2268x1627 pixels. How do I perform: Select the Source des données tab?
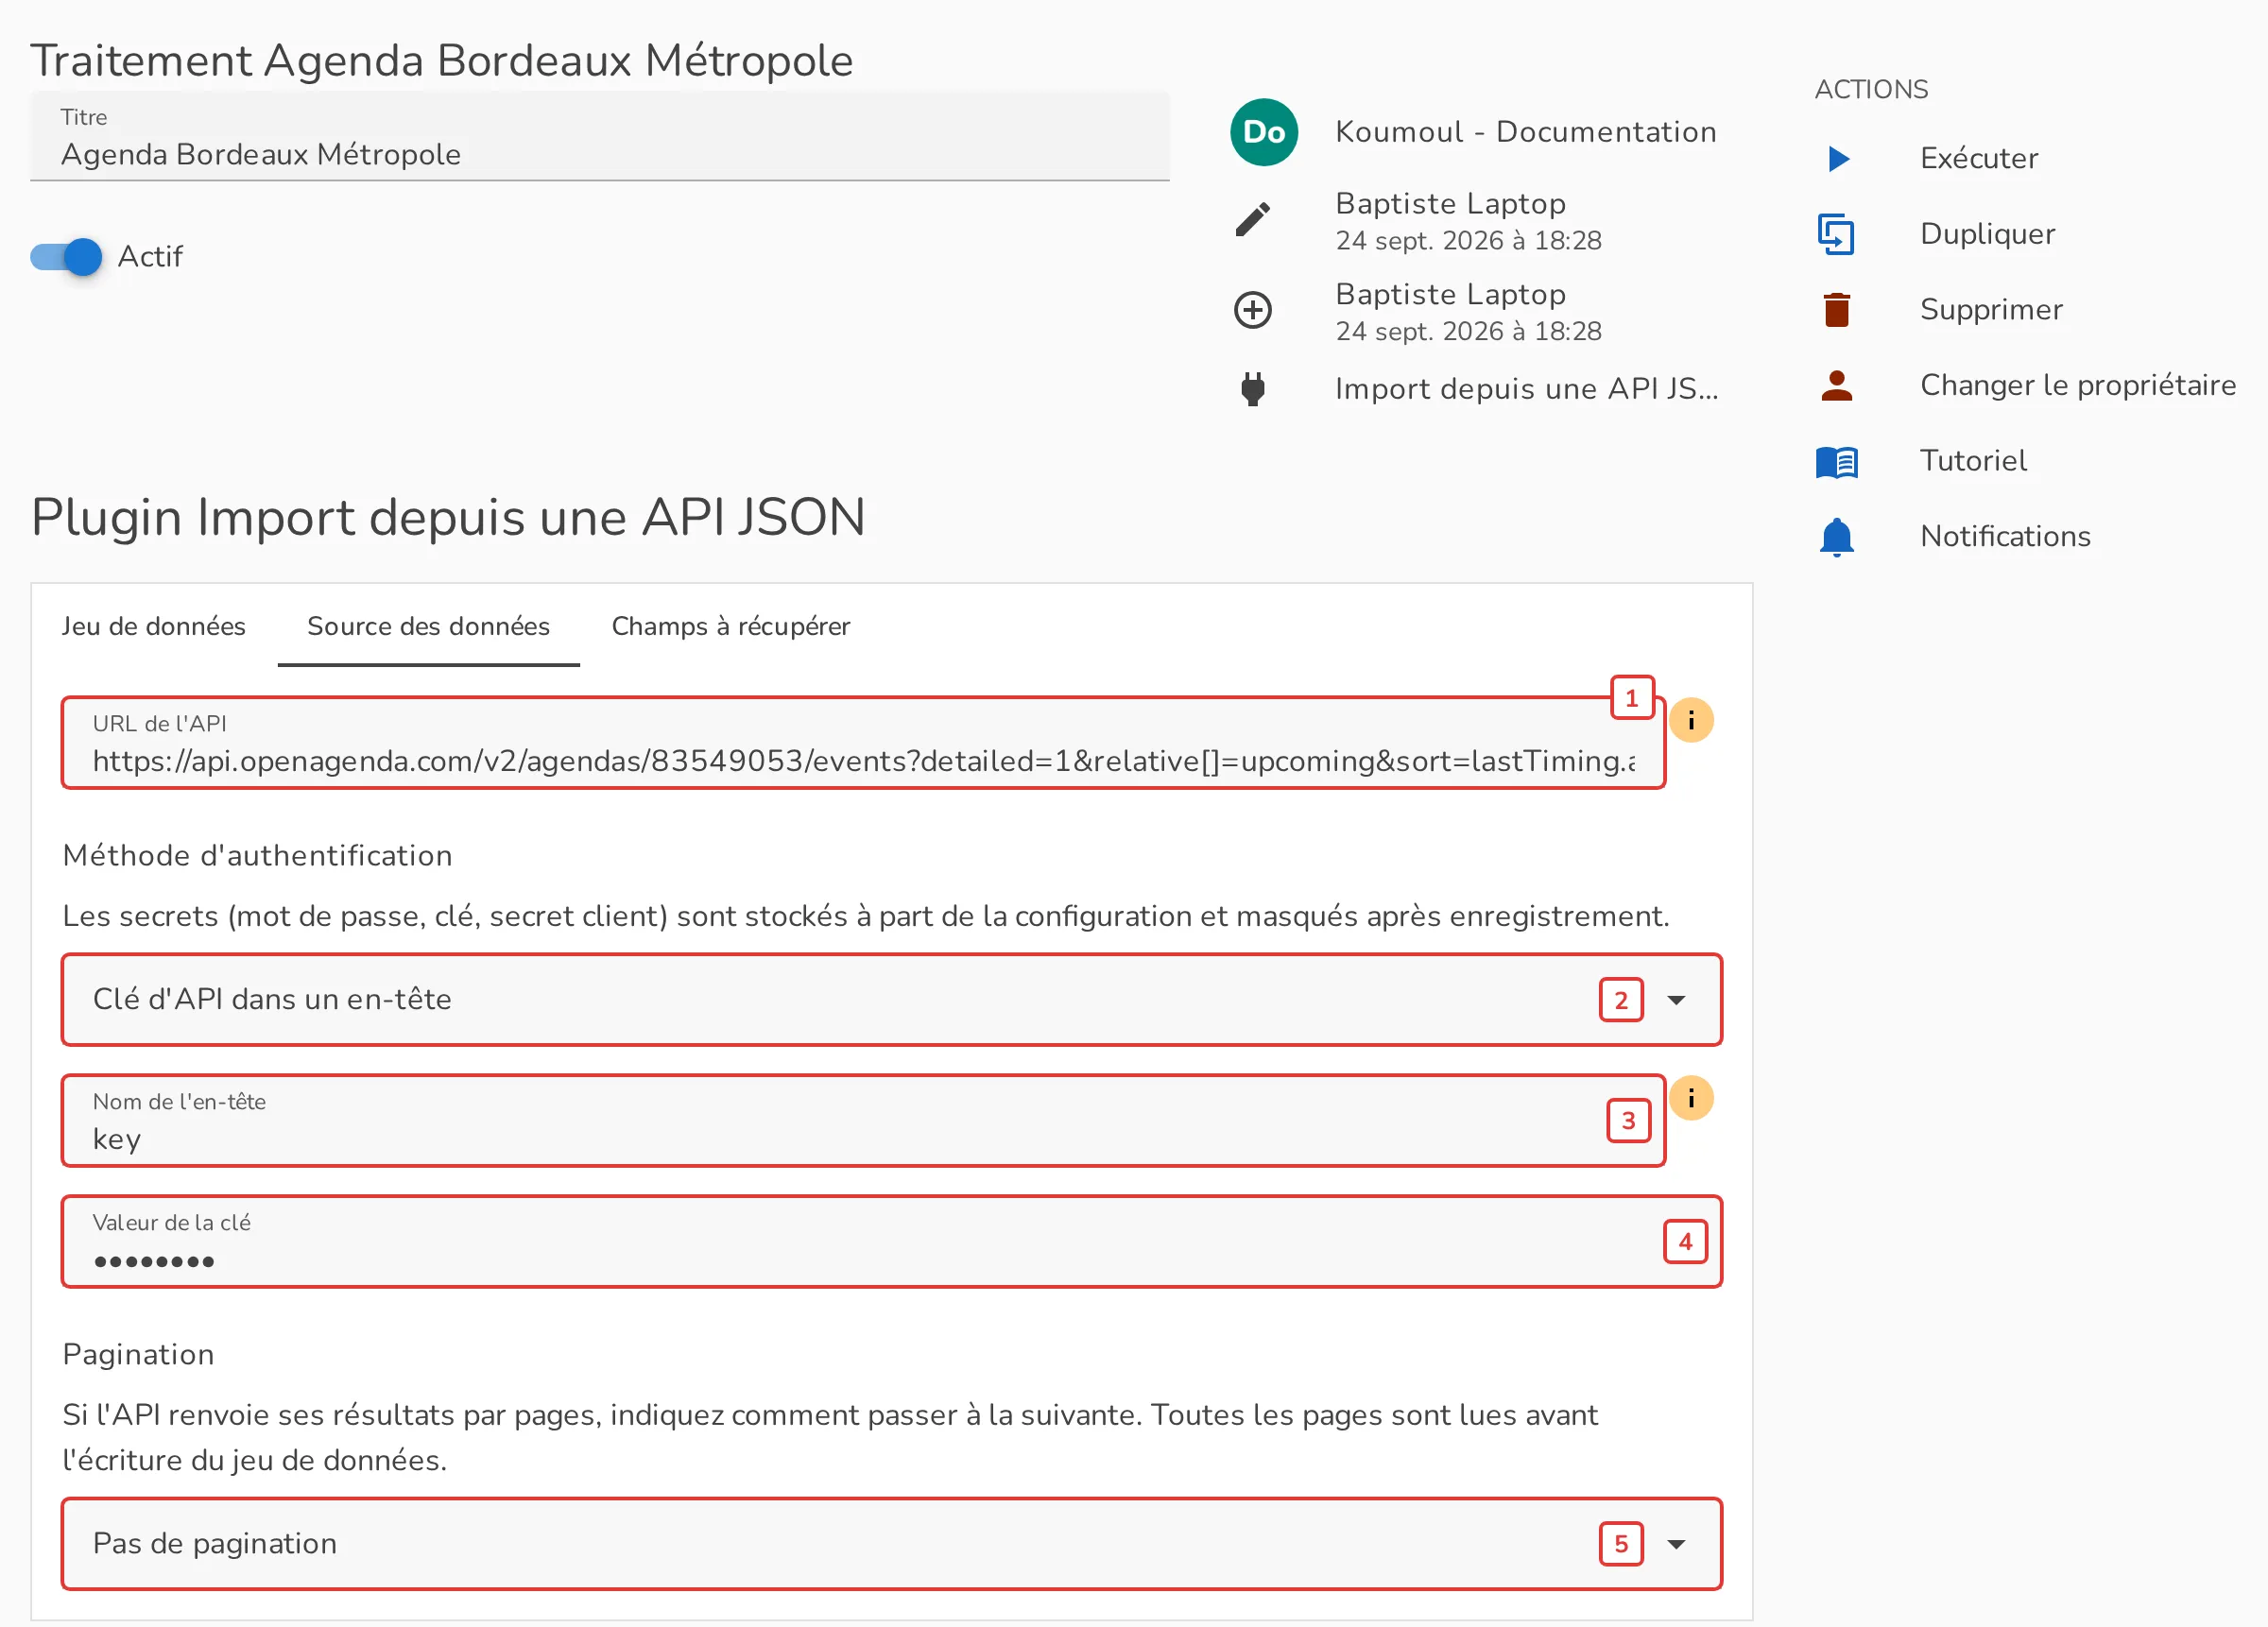(x=428, y=626)
